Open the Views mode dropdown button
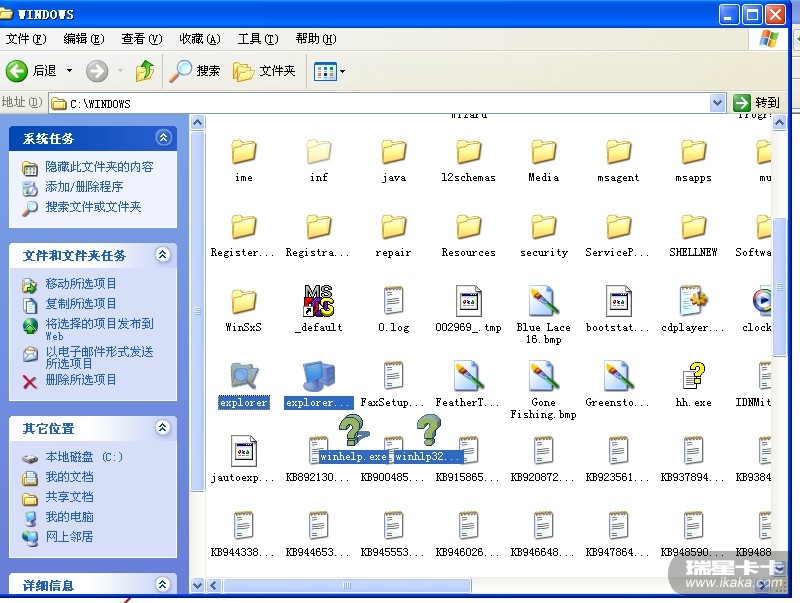The width and height of the screenshot is (800, 603). pyautogui.click(x=330, y=71)
